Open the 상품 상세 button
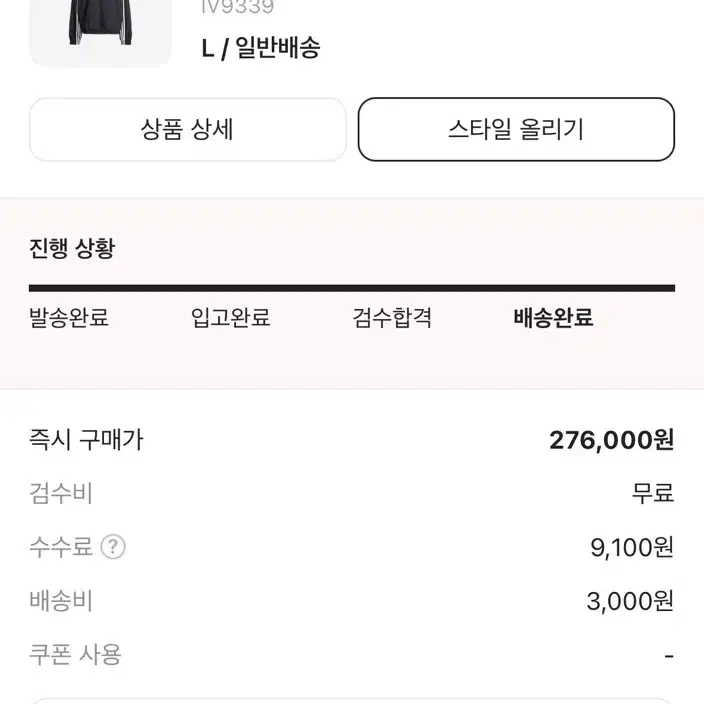This screenshot has width=704, height=704. point(188,129)
